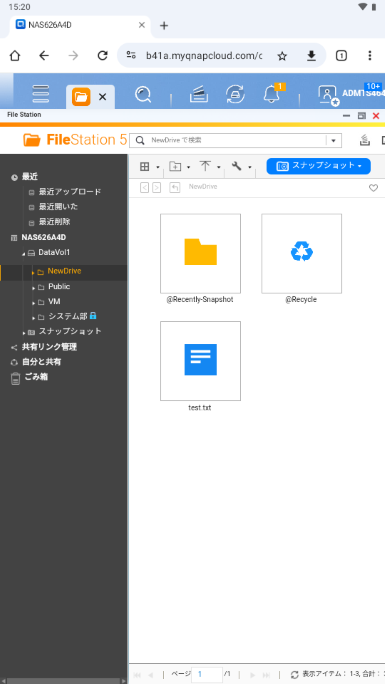Screen dimensions: 385x684
Task: Open 最近削除 in sidebar
Action: [x=55, y=222]
